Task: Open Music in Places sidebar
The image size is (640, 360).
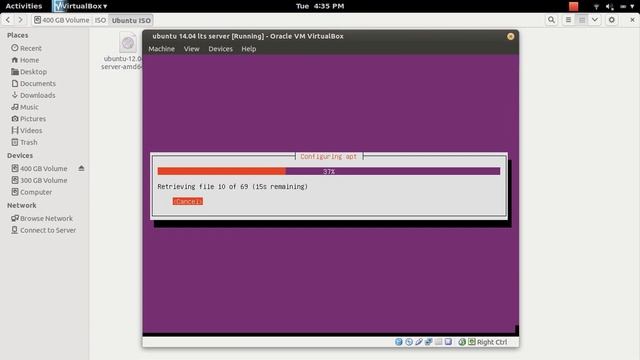Action: point(25,107)
